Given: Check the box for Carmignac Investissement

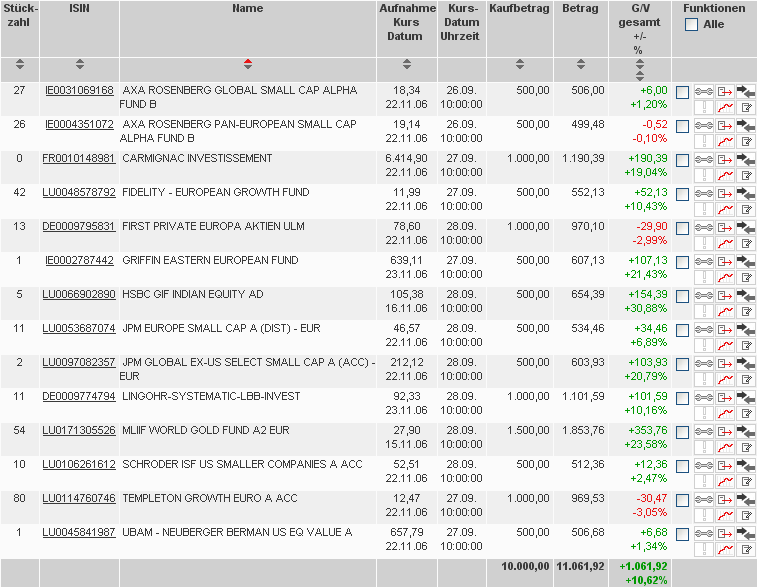Looking at the screenshot, I should (x=682, y=161).
